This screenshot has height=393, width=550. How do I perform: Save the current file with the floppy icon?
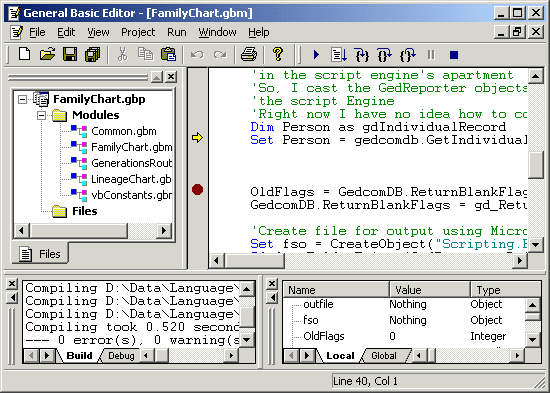pos(70,54)
